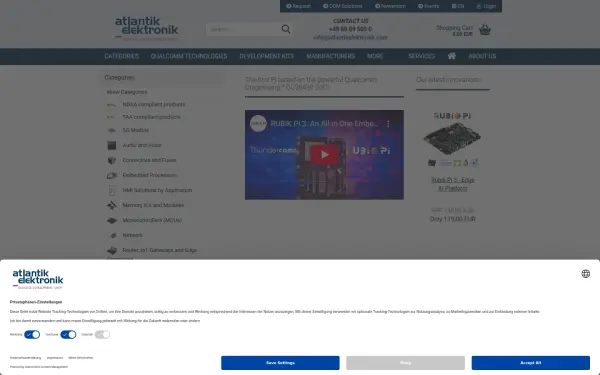
Task: Select Embedded Processors category text
Action: tap(150, 175)
